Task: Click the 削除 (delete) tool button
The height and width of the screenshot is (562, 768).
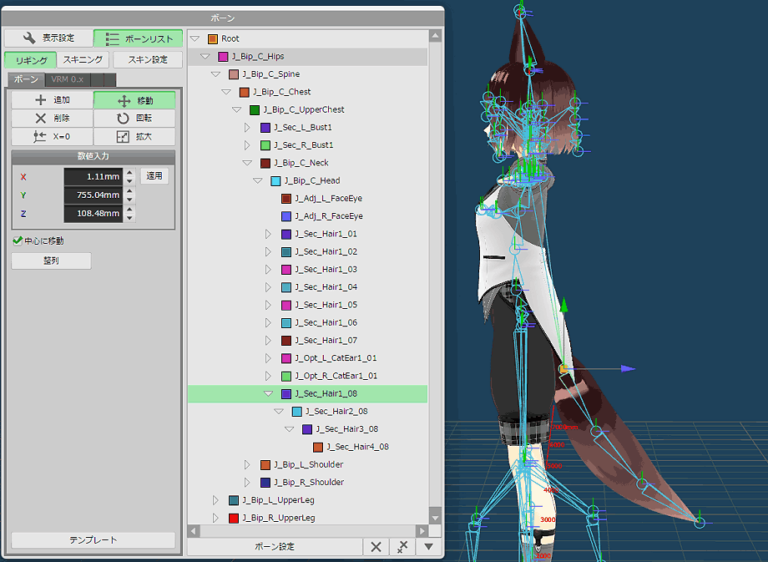Action: tap(52, 118)
